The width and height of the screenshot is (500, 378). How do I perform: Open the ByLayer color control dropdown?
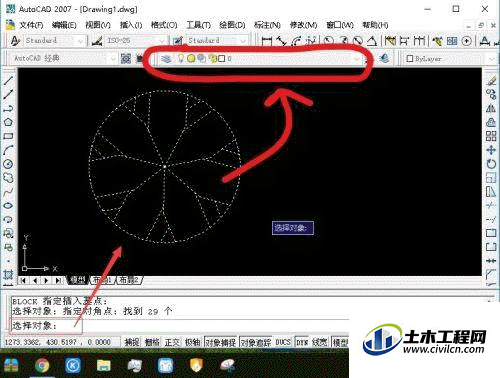coord(493,59)
